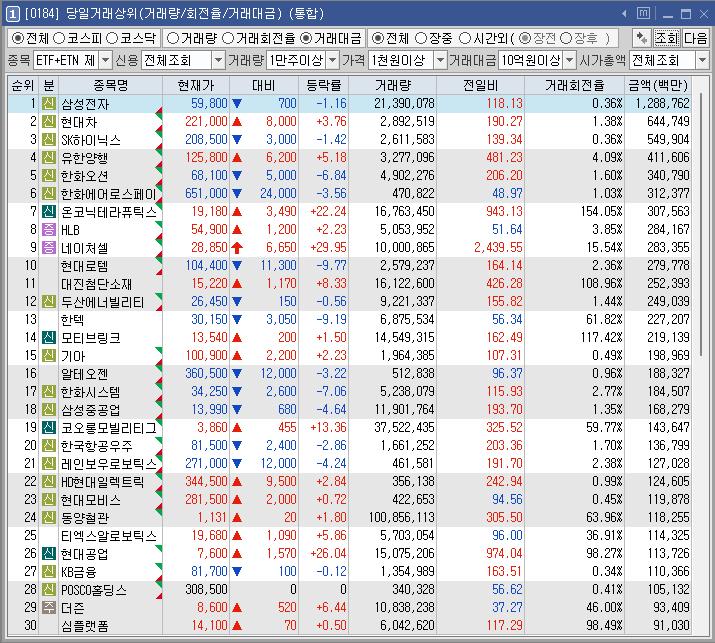The image size is (715, 643).
Task: Select the 거래량 sort radio button
Action: point(172,38)
